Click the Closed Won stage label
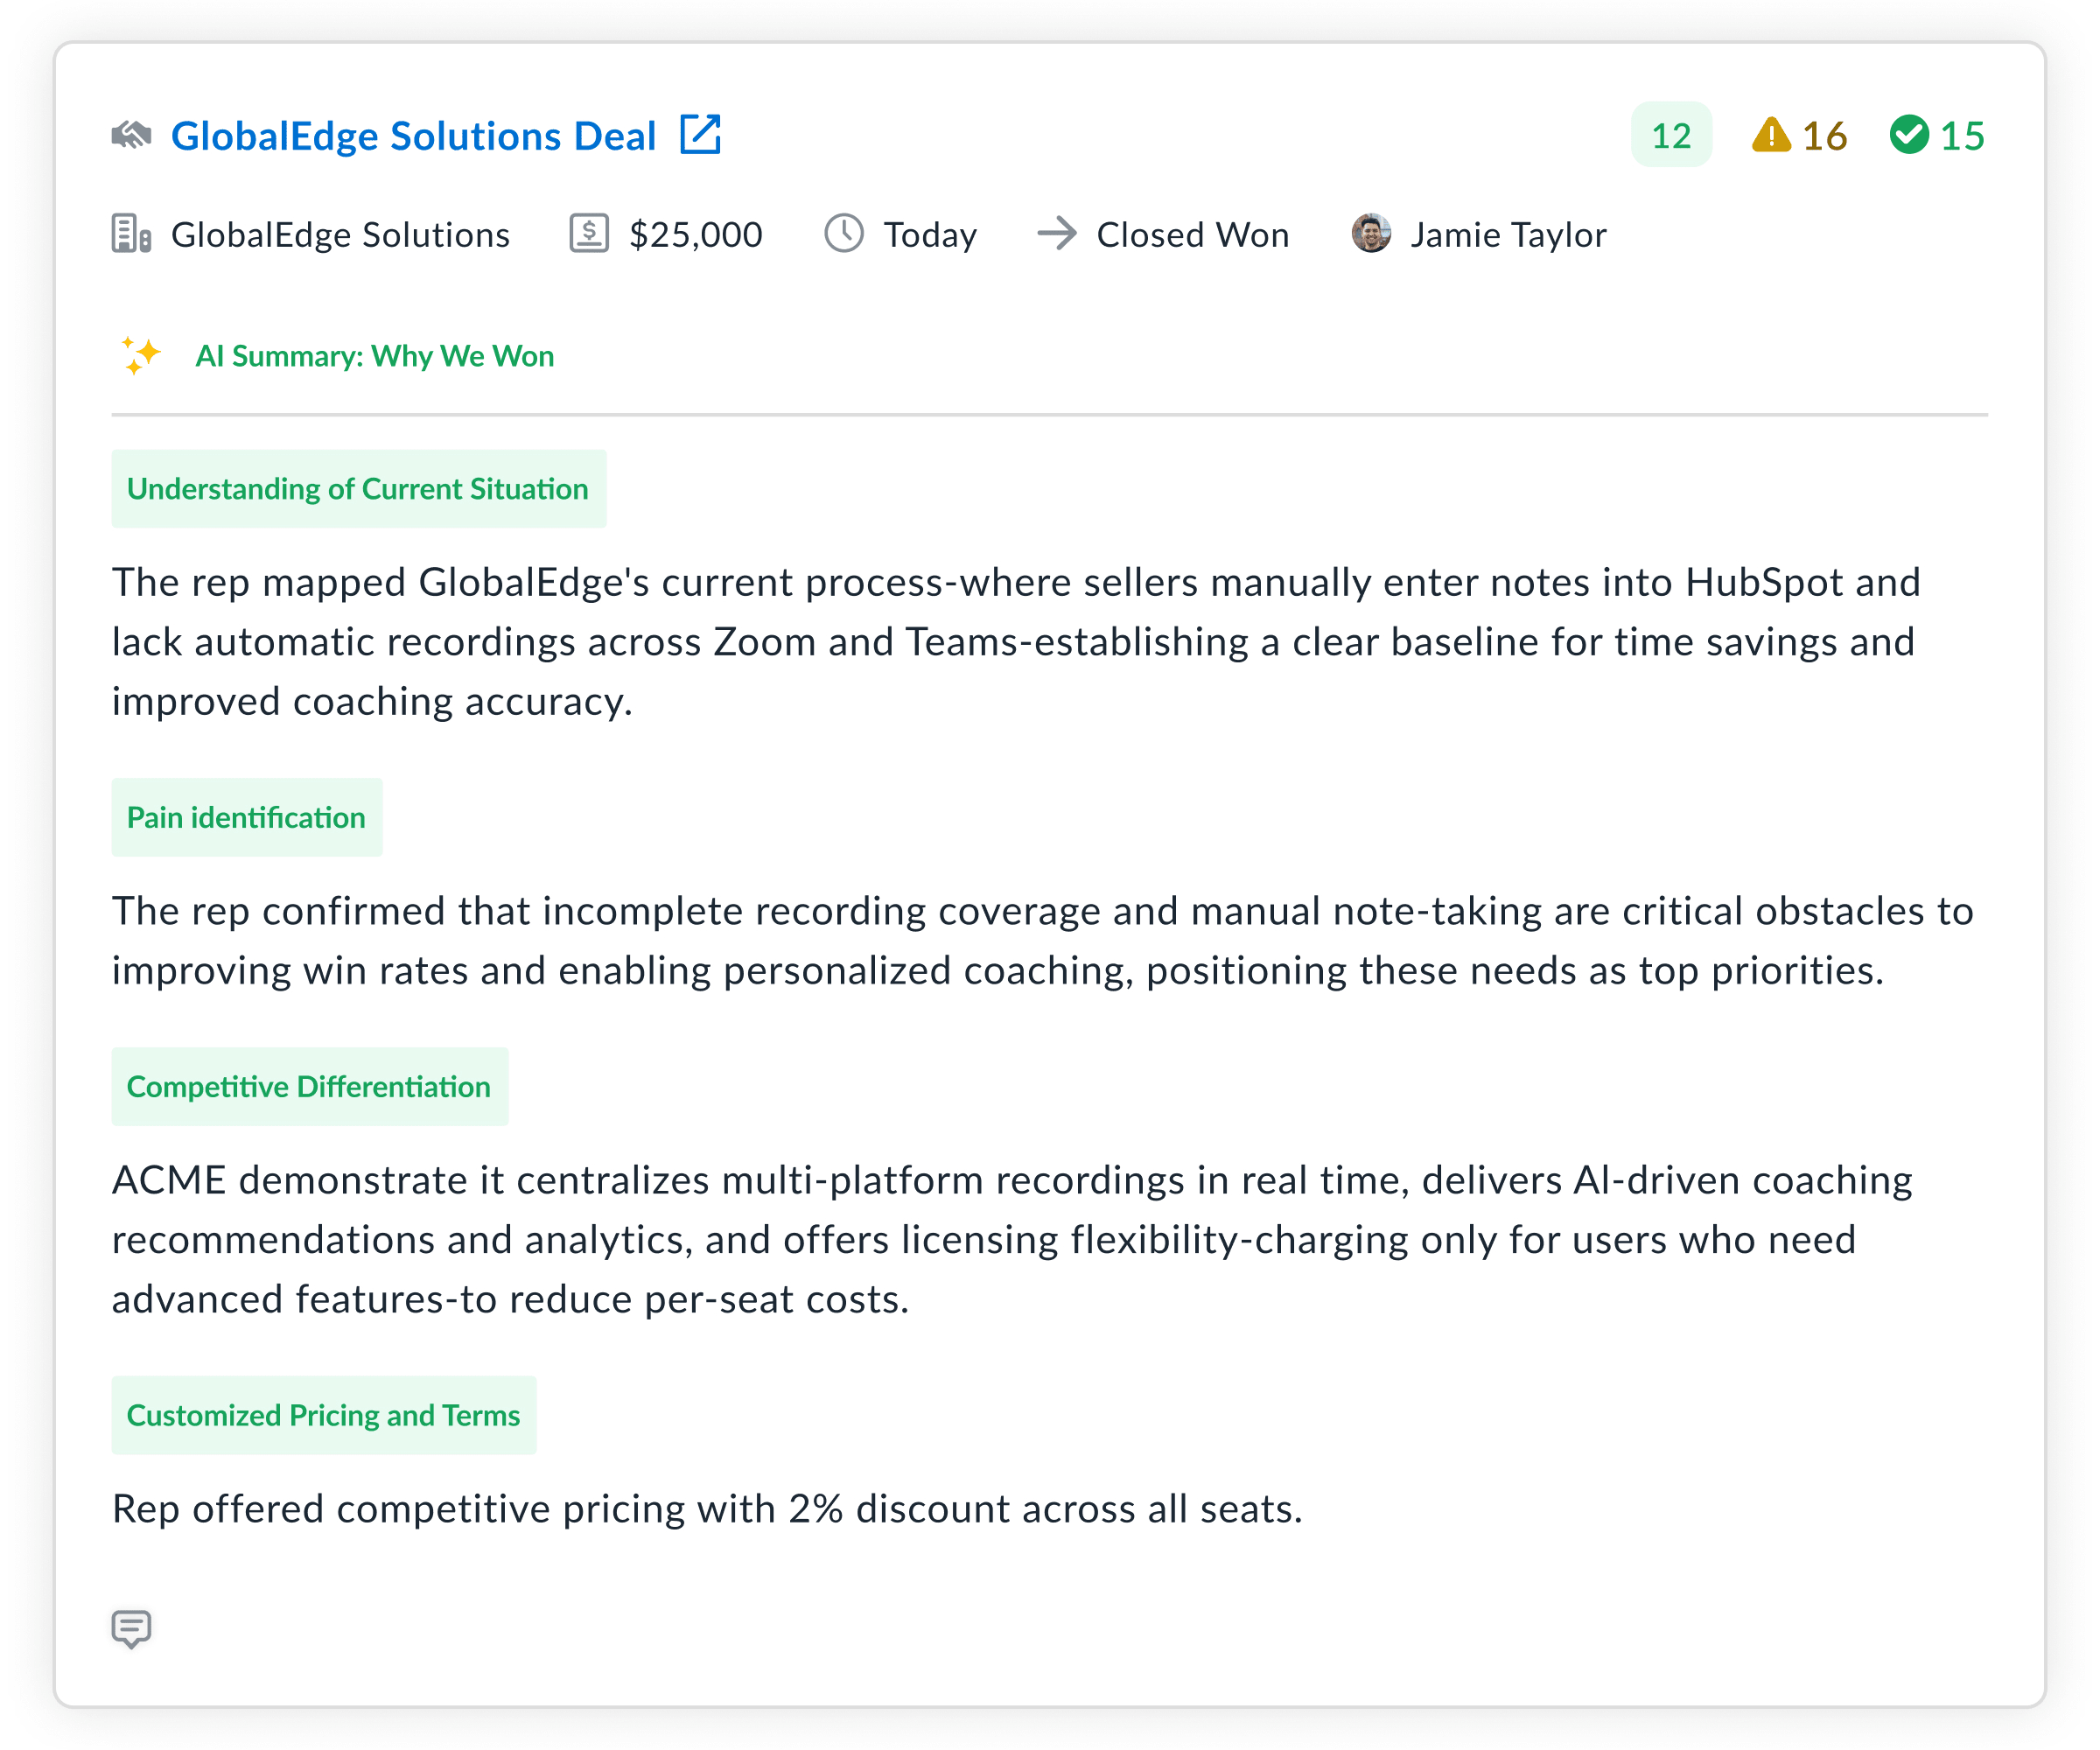The height and width of the screenshot is (1750, 2100). [x=1192, y=235]
